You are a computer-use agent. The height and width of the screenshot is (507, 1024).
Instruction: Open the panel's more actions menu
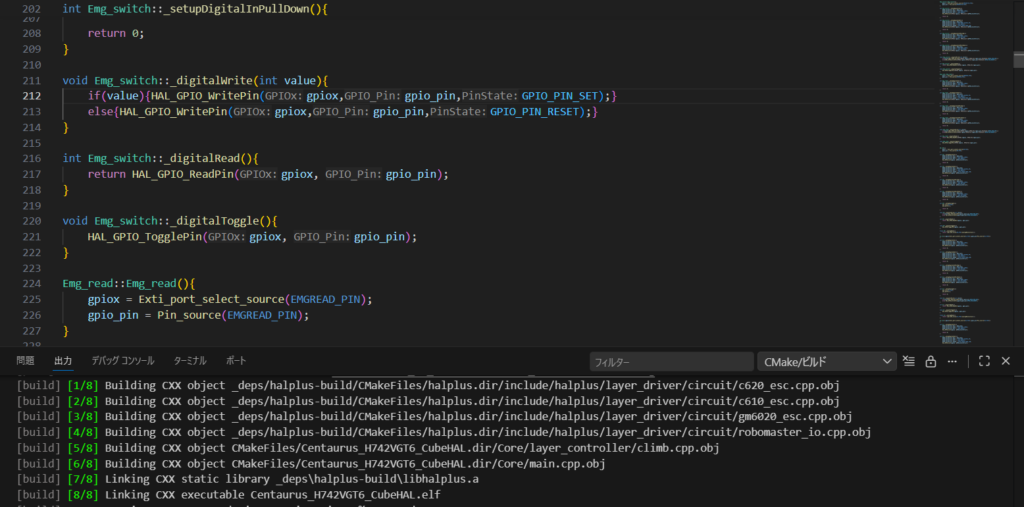(x=953, y=361)
